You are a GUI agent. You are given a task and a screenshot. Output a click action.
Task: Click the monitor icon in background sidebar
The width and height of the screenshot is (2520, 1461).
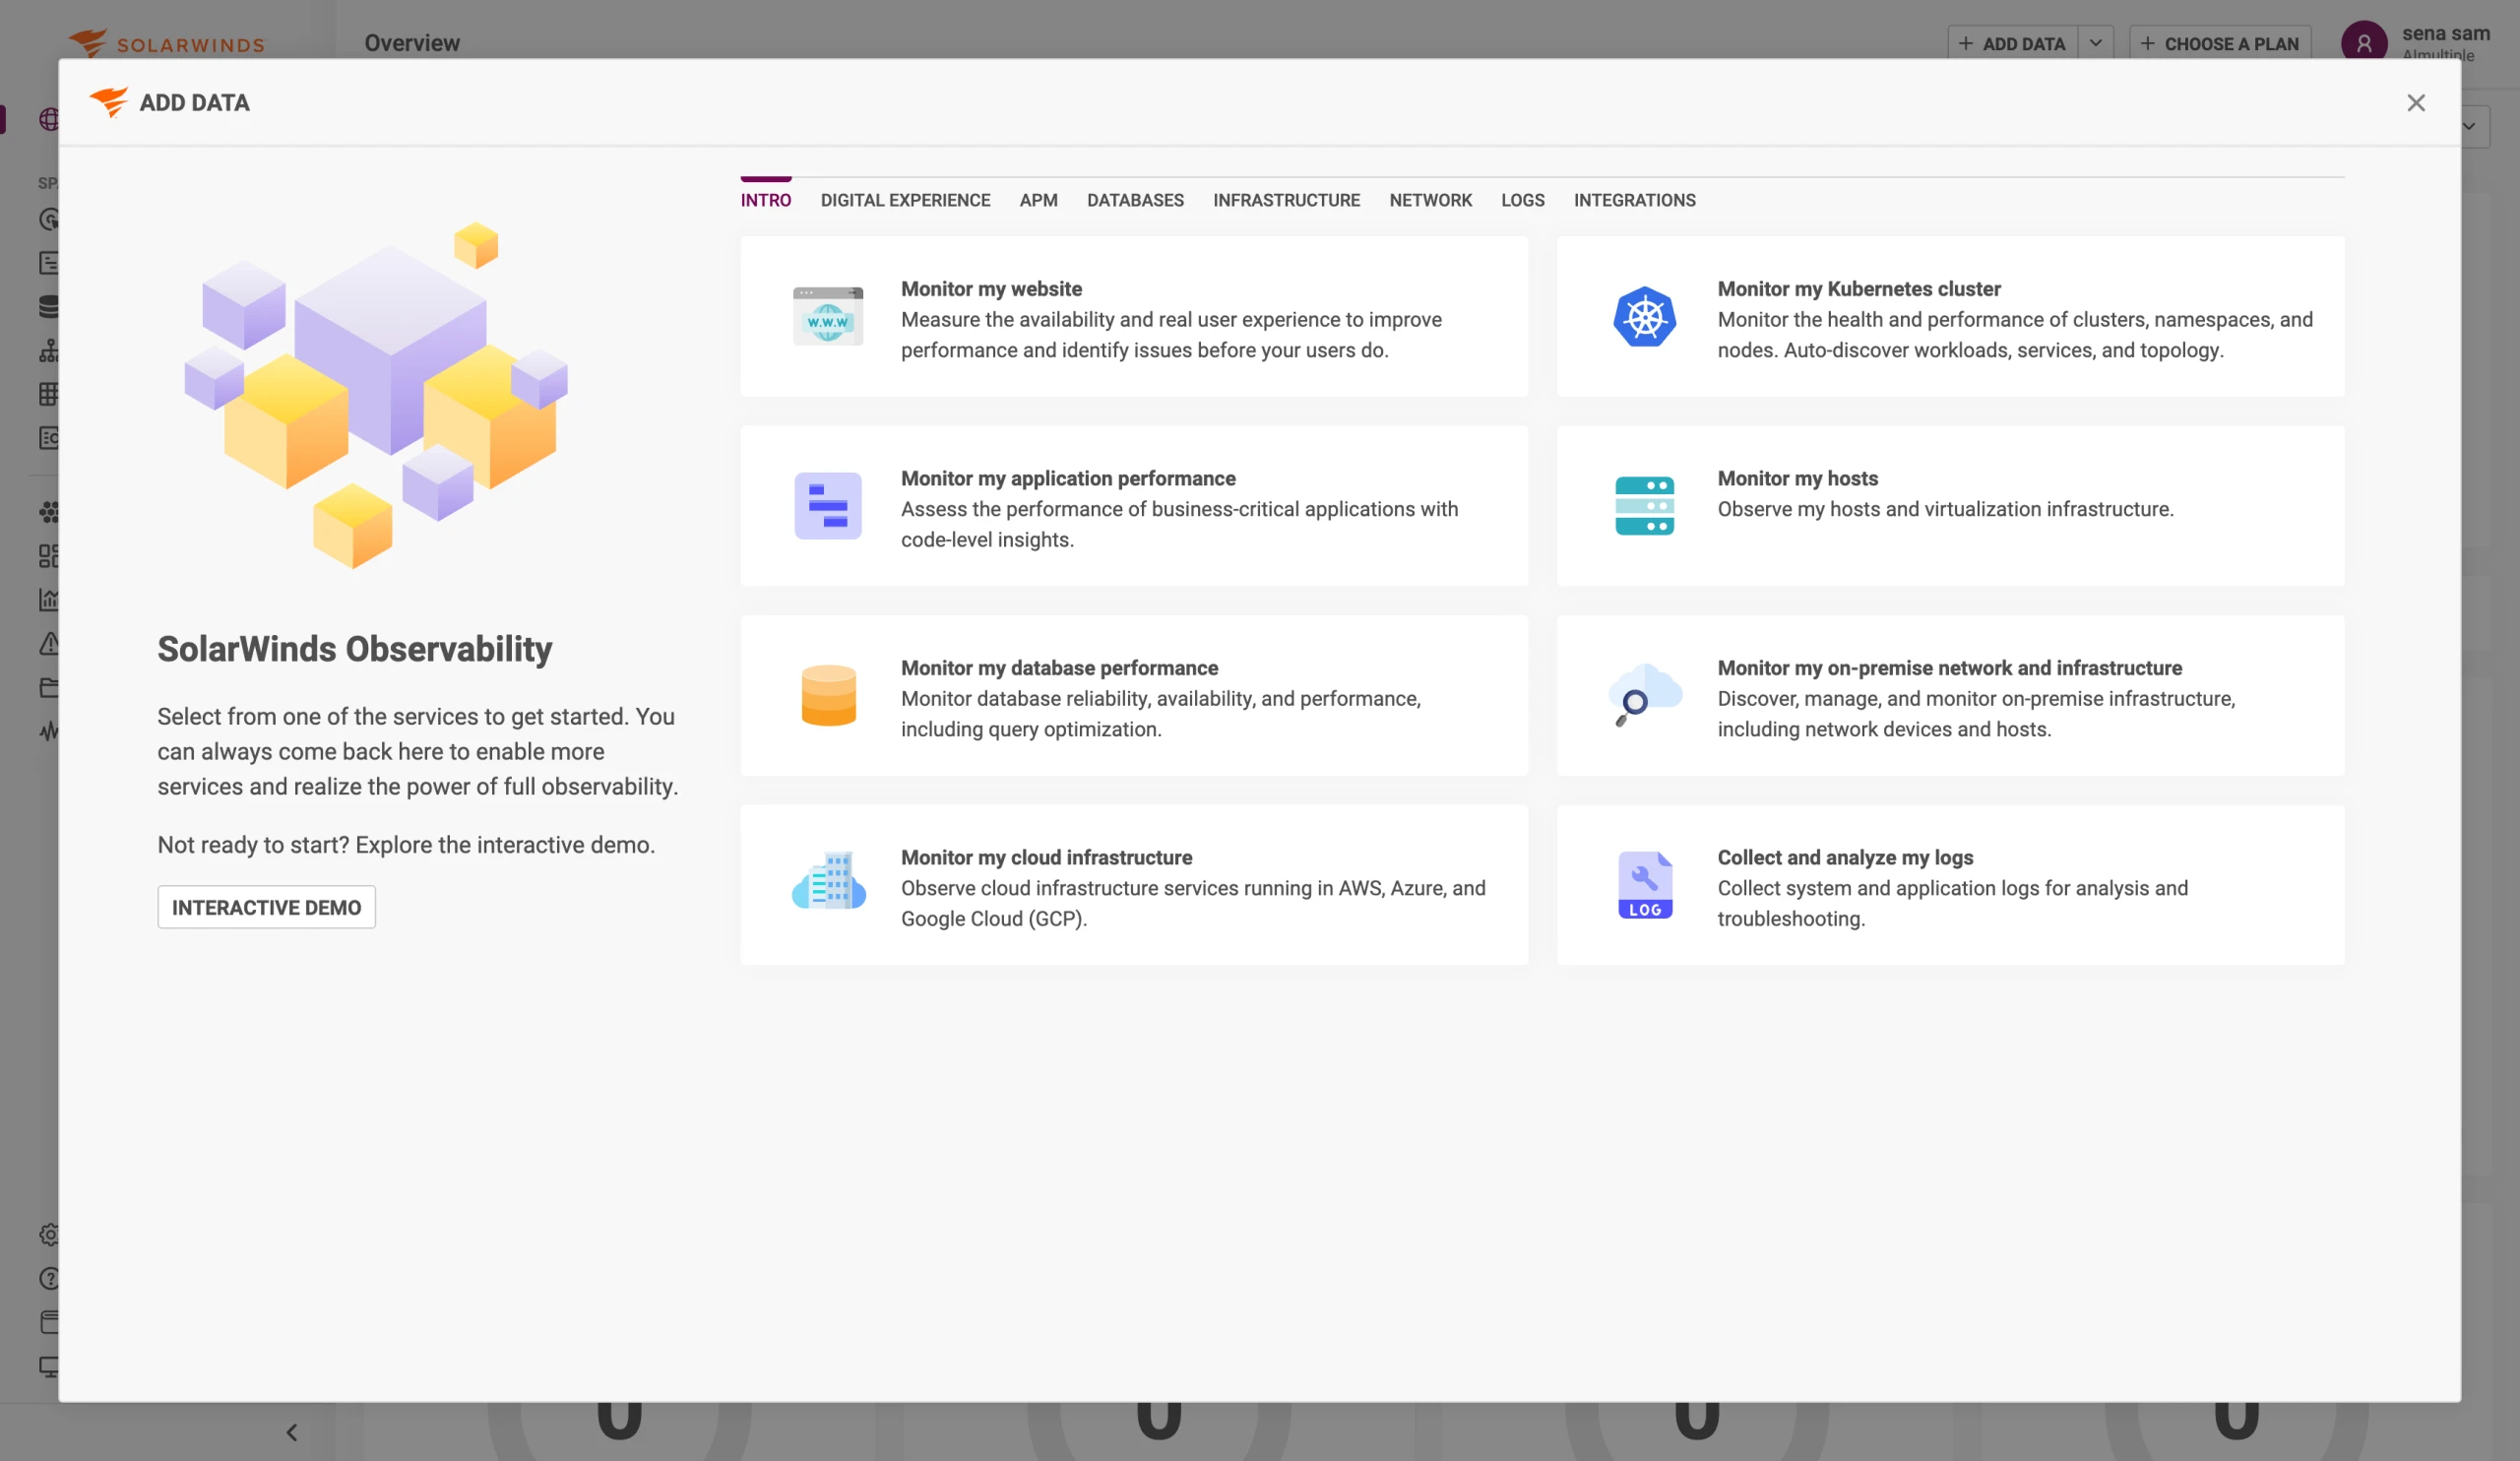(48, 1366)
